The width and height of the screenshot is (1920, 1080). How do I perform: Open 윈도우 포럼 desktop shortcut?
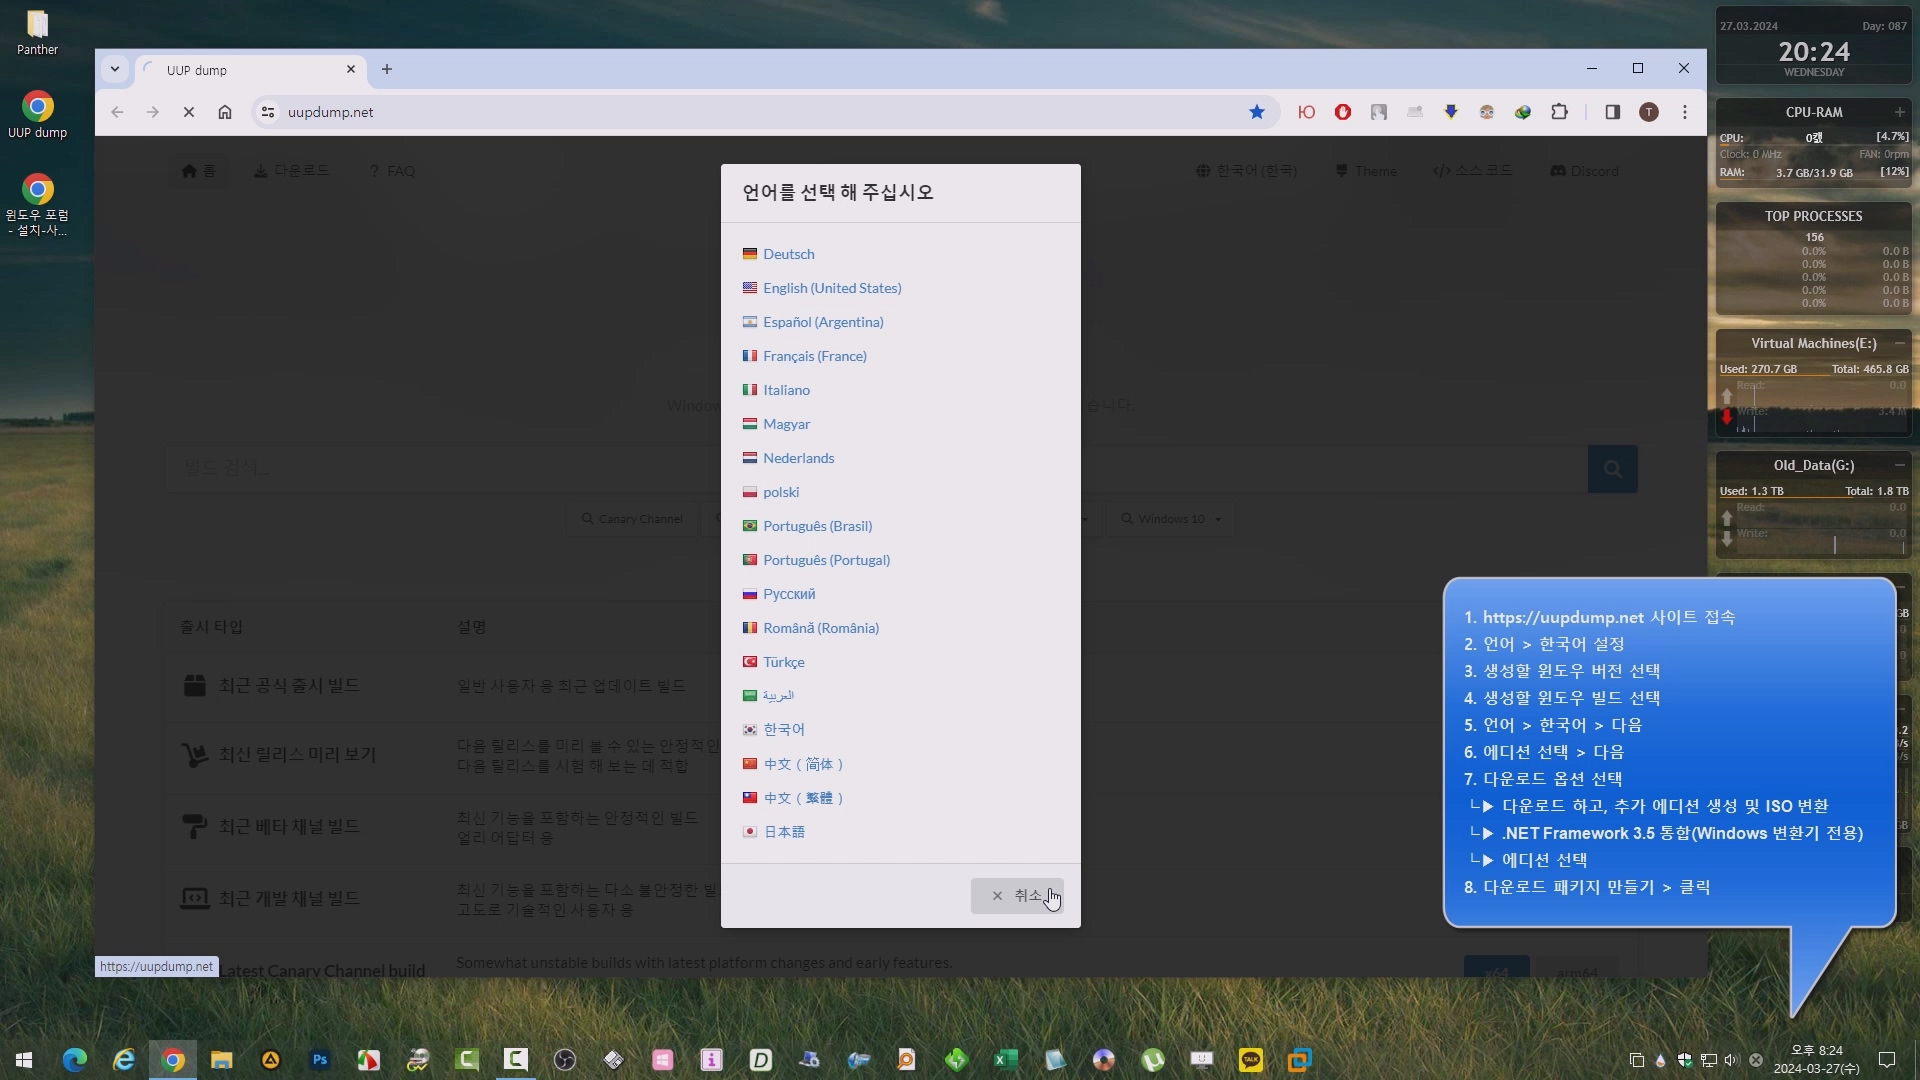tap(37, 205)
